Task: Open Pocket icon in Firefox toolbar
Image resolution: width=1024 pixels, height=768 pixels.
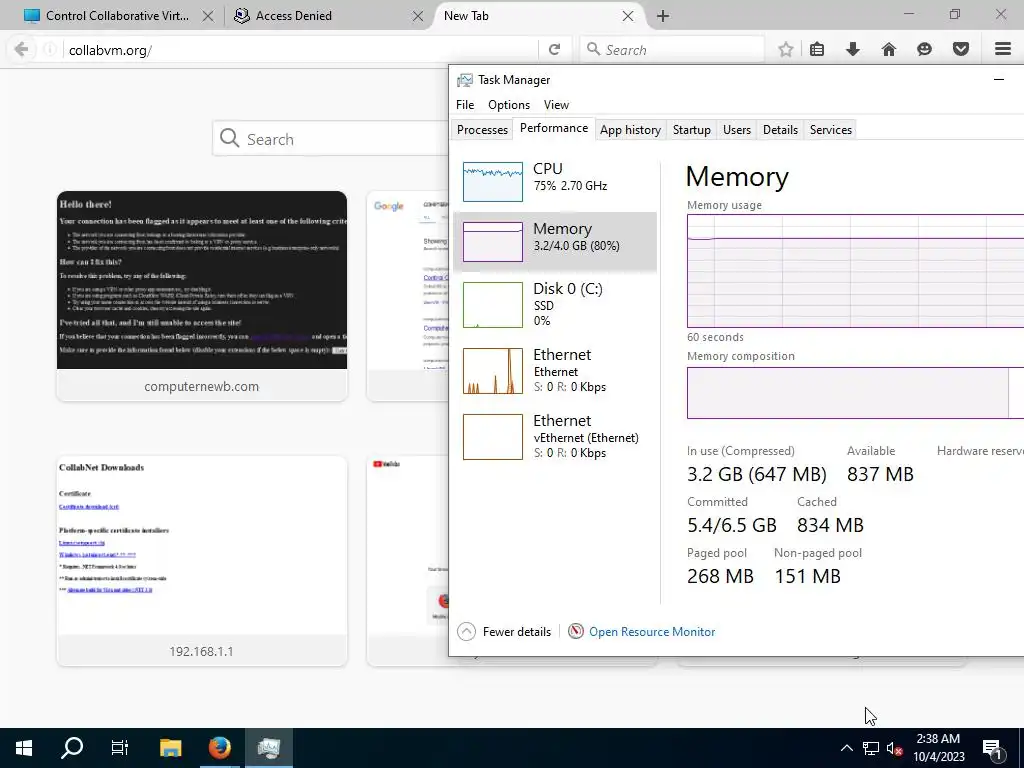Action: tap(960, 50)
